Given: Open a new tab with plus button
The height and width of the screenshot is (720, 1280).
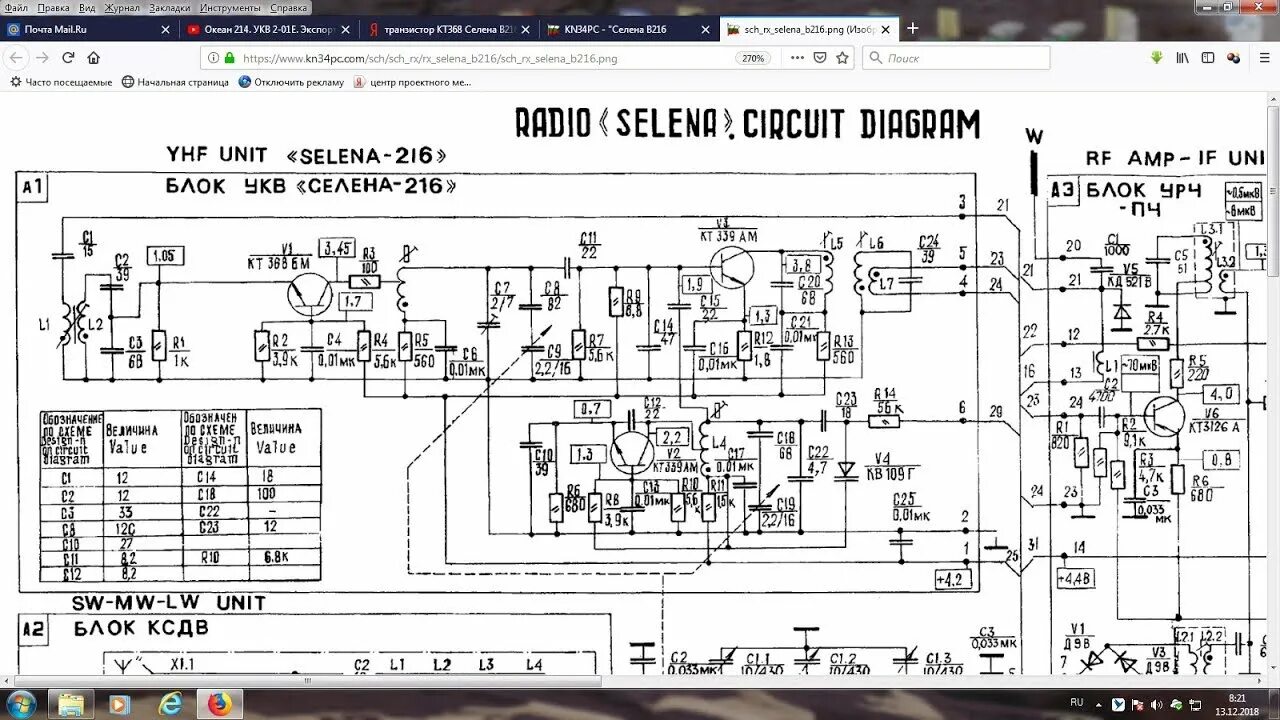Looking at the screenshot, I should pyautogui.click(x=912, y=29).
